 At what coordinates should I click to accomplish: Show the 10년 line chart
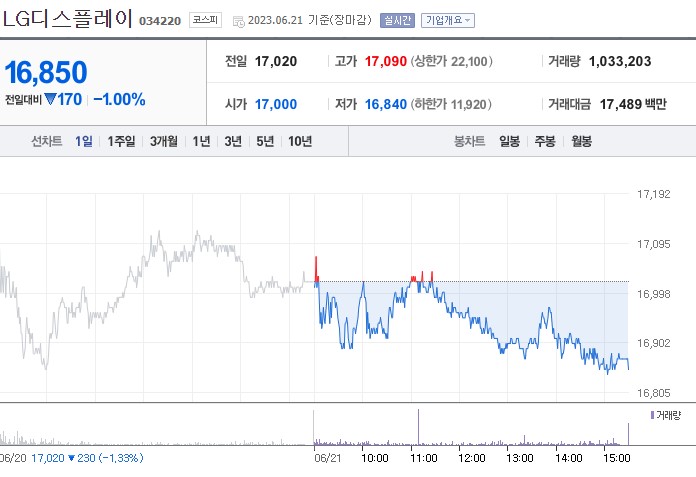pyautogui.click(x=300, y=141)
